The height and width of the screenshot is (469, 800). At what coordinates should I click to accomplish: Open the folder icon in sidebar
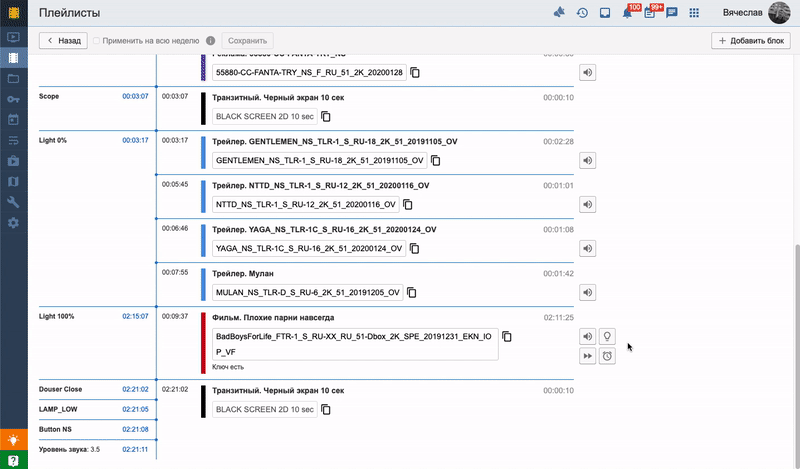[14, 79]
